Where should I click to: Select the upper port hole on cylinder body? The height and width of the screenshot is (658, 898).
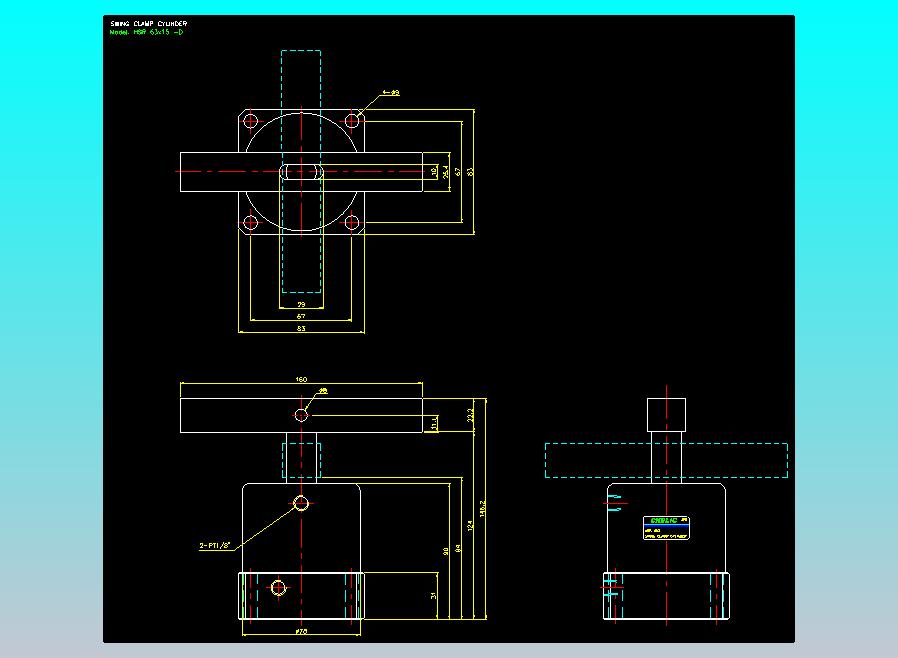(x=301, y=503)
